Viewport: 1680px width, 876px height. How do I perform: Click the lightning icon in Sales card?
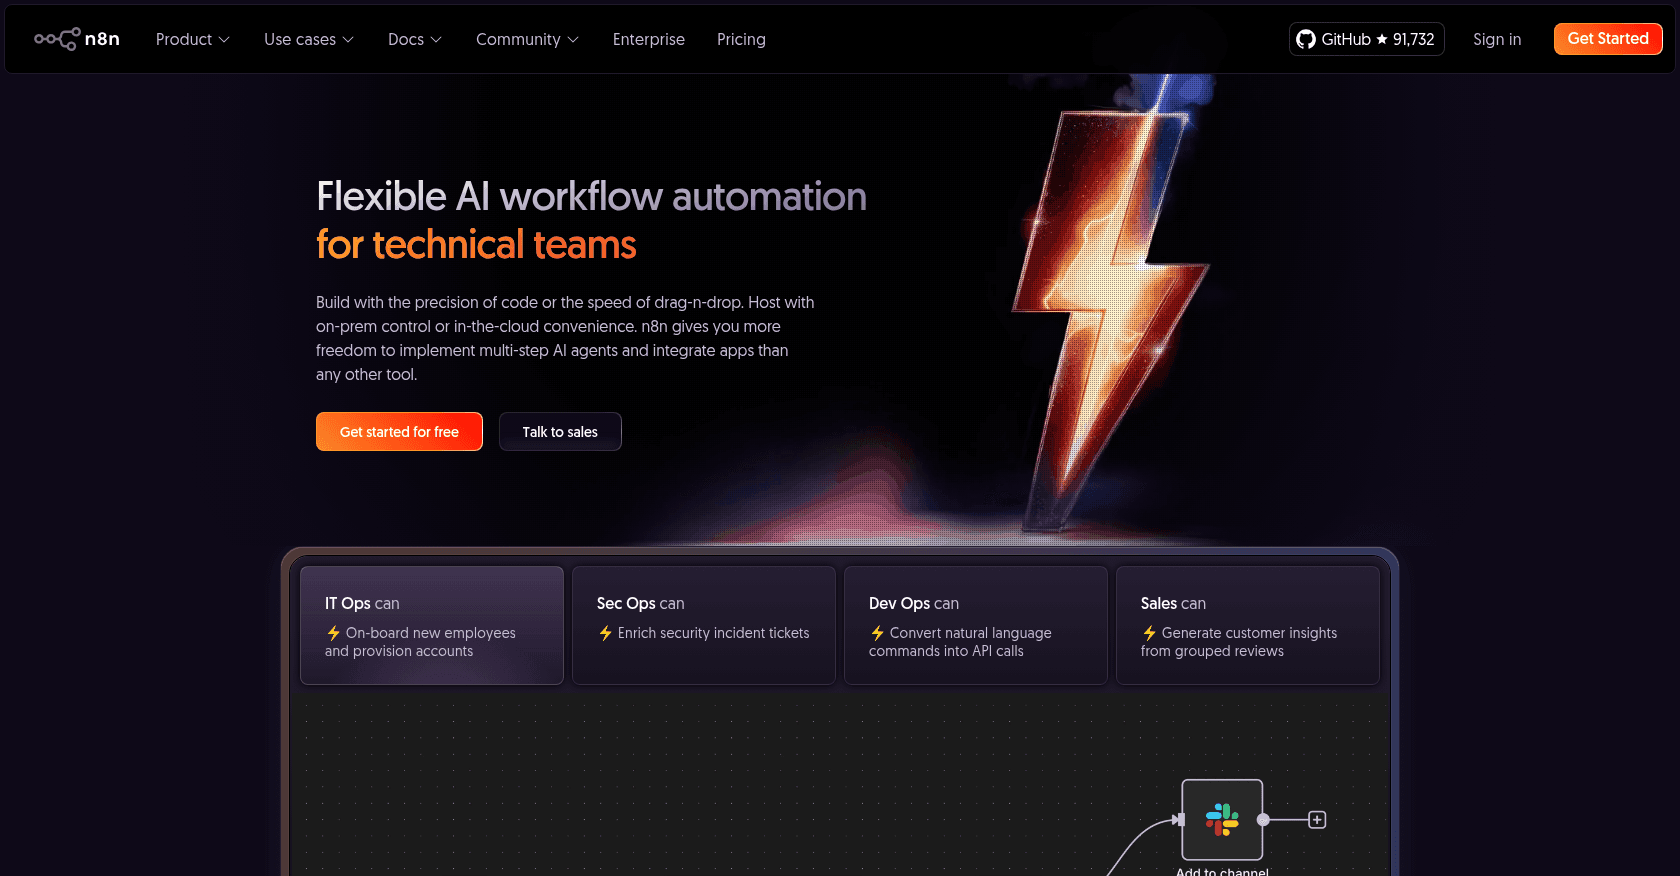click(1150, 633)
